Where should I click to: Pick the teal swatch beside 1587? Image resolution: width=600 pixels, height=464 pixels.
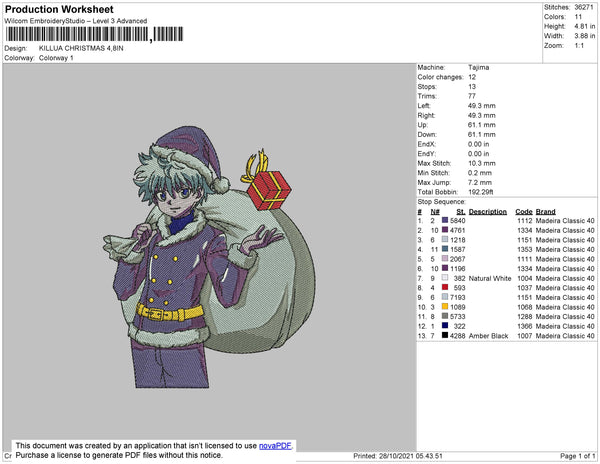coord(445,249)
